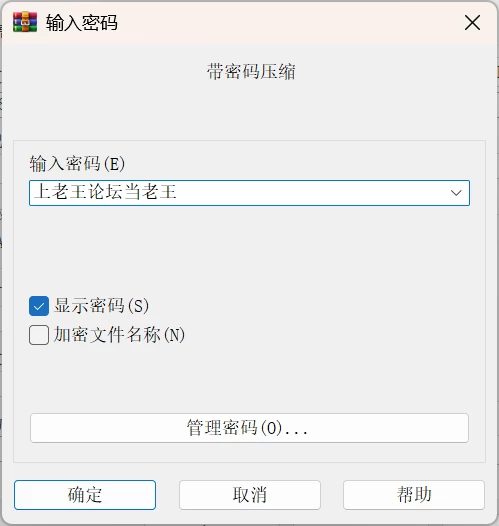Click the 加密文件名称(N) label text

point(119,334)
